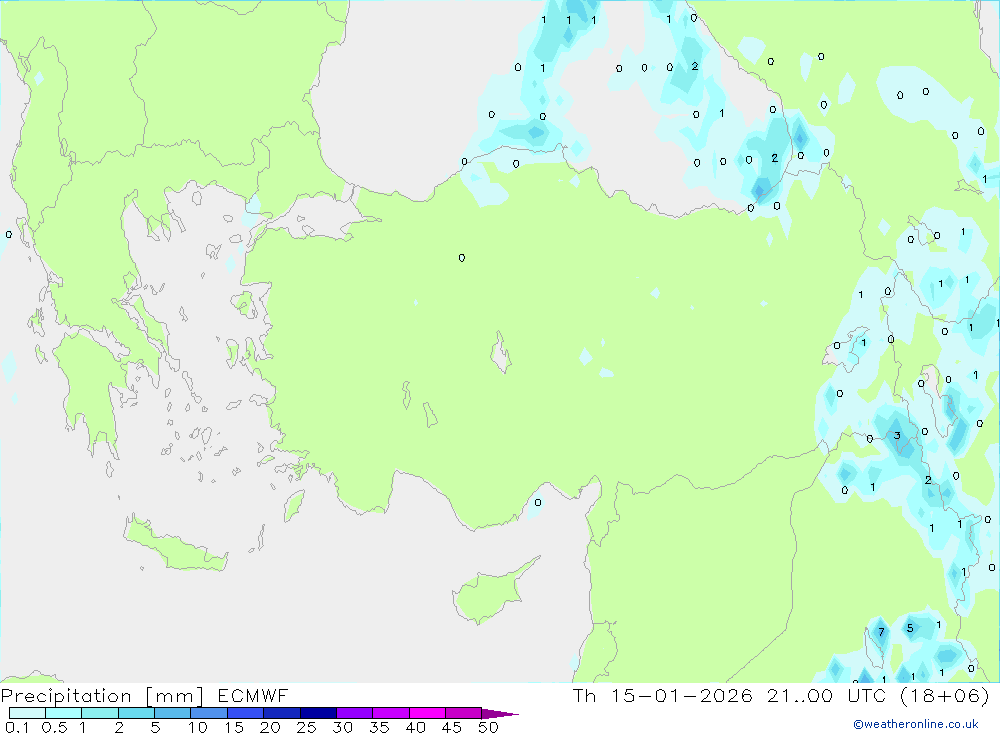Screen dimensions: 1000x733
Task: Click the 25–30 mm navy legend swatch
Action: click(318, 713)
